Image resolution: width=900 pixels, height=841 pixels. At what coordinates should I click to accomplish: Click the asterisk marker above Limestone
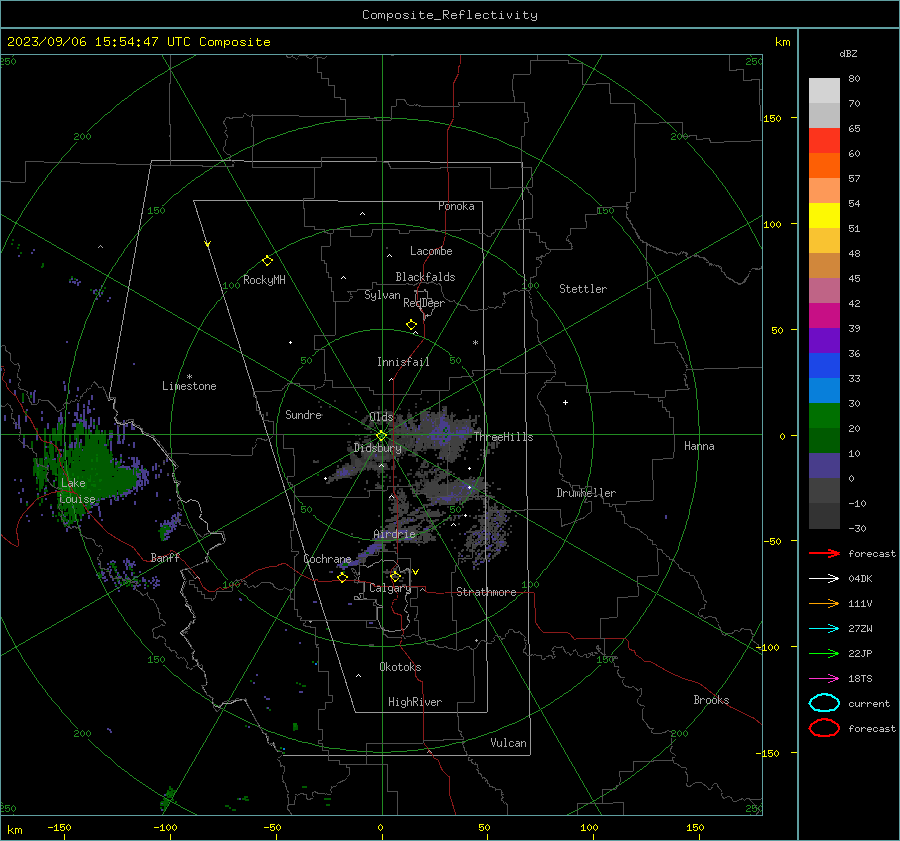[x=189, y=377]
